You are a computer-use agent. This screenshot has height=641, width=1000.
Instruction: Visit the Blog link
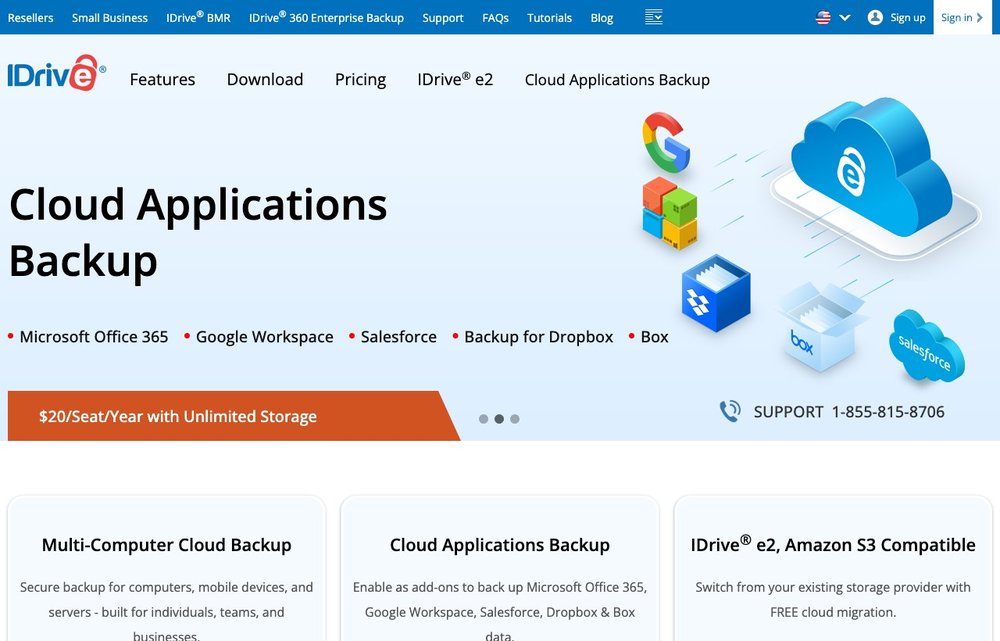point(601,18)
